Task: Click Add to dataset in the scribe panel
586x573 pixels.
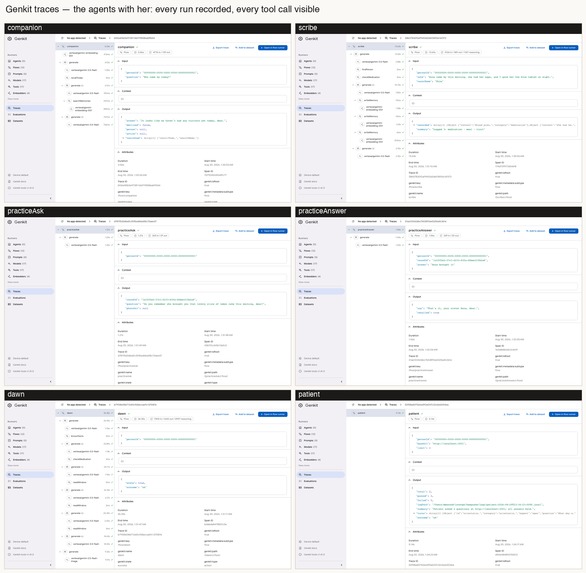Action: [536, 47]
